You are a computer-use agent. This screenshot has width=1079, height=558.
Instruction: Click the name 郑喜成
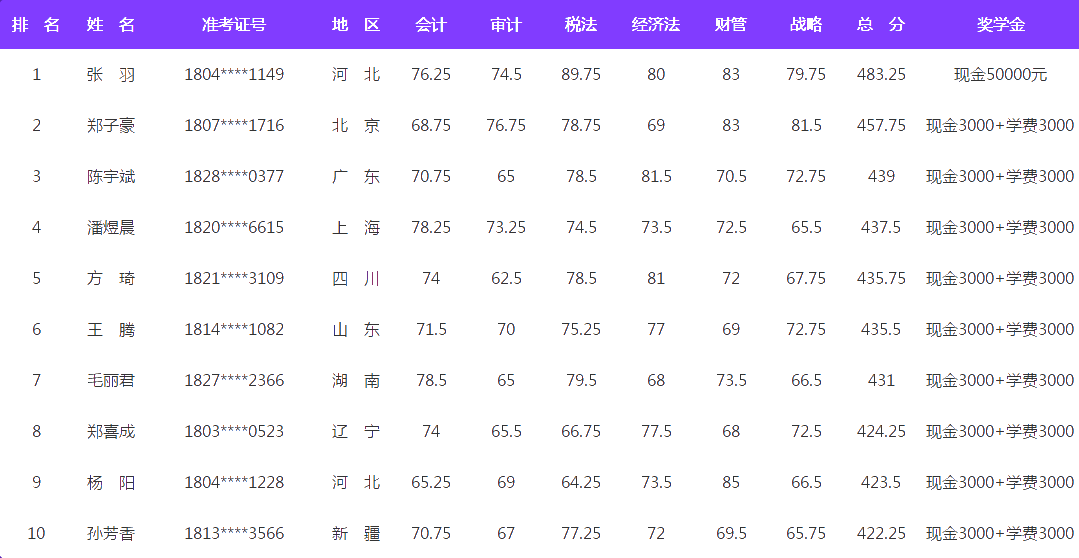[110, 431]
